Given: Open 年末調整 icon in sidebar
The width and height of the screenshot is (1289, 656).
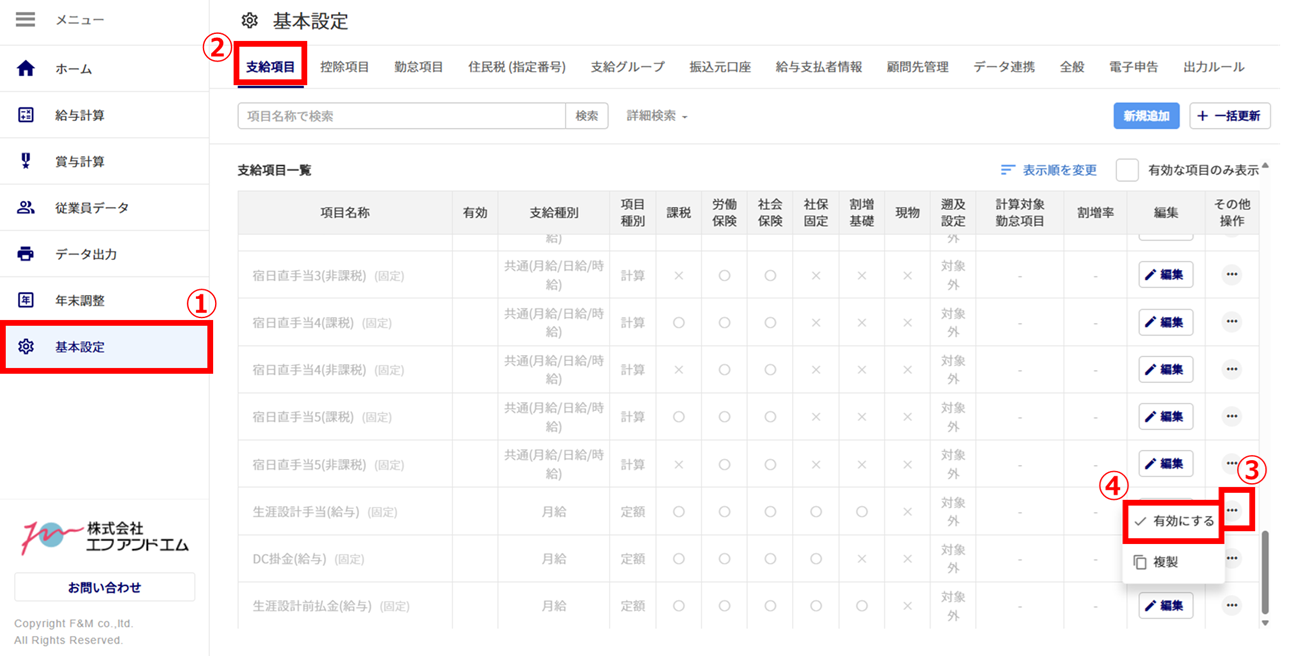Looking at the screenshot, I should (x=27, y=300).
